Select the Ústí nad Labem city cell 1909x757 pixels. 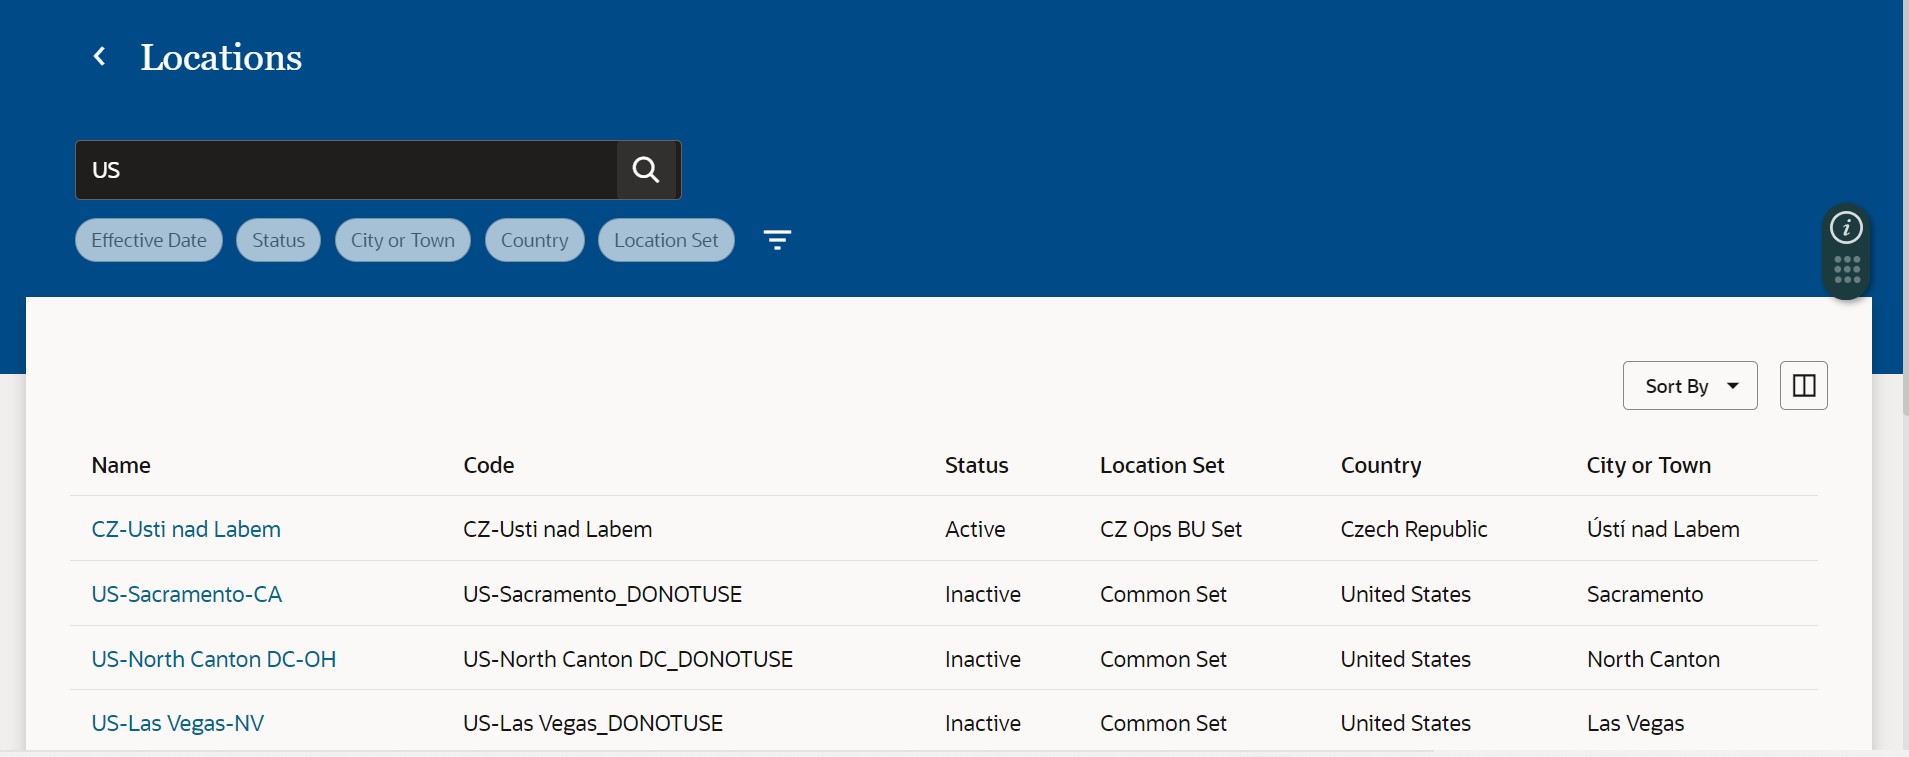coord(1663,529)
